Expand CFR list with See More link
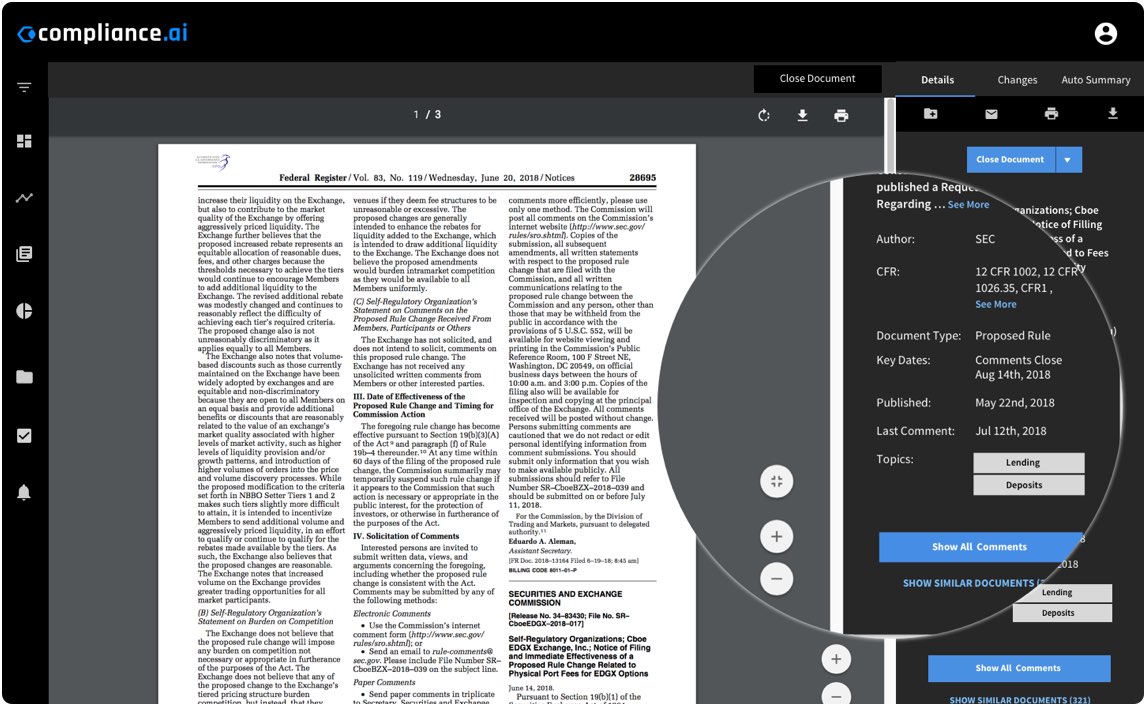Viewport: 1146px width, 706px height. tap(995, 304)
